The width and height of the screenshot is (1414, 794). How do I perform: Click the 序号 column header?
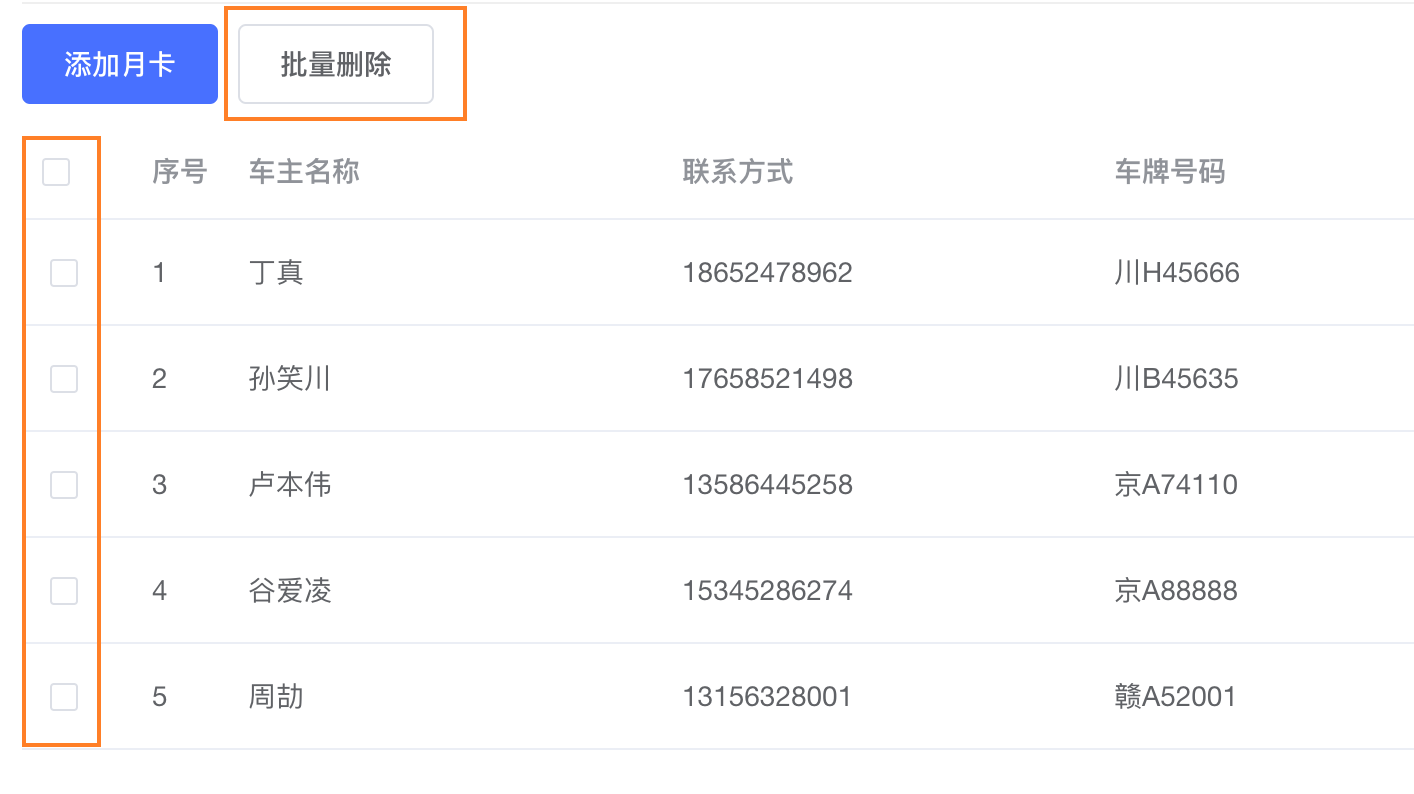(180, 172)
